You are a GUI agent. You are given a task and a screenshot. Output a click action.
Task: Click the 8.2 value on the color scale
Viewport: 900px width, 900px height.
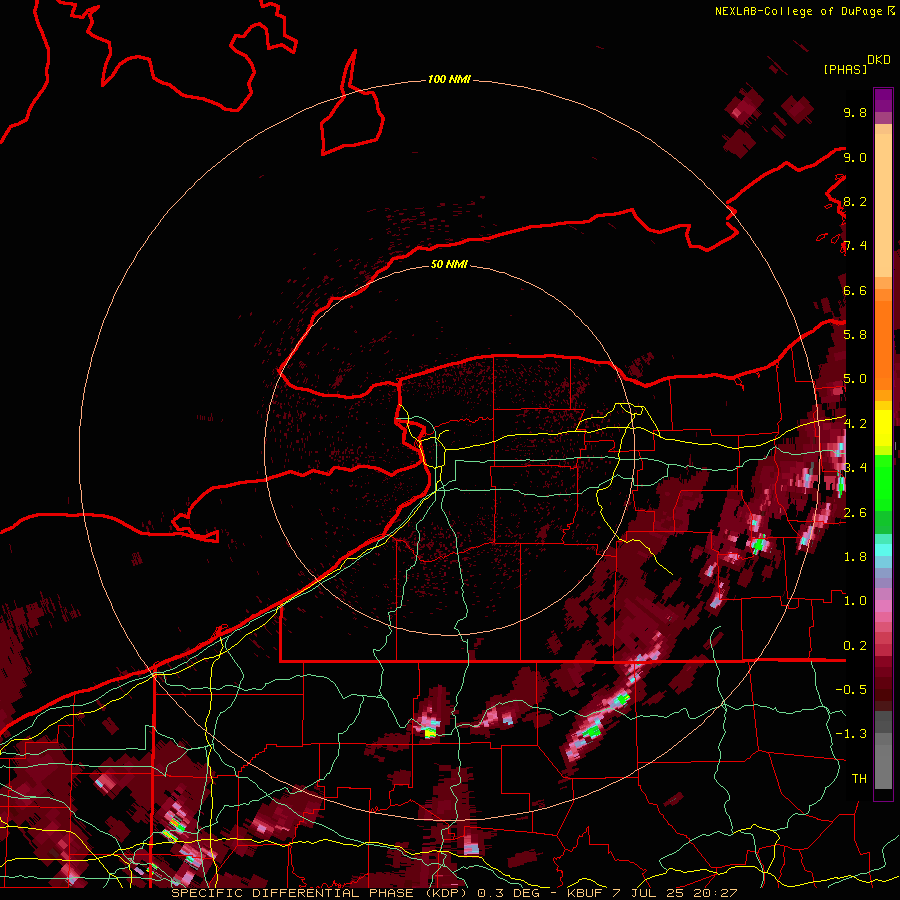(x=855, y=201)
